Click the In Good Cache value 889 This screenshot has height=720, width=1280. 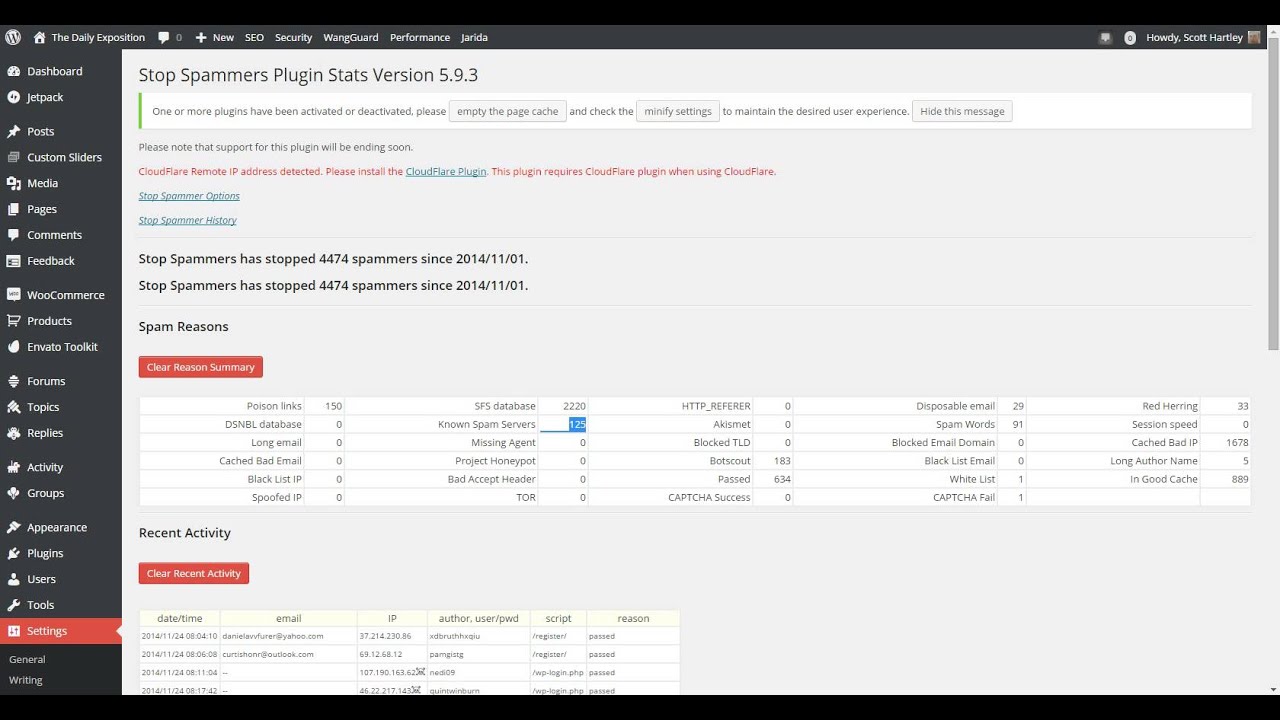(x=1240, y=479)
